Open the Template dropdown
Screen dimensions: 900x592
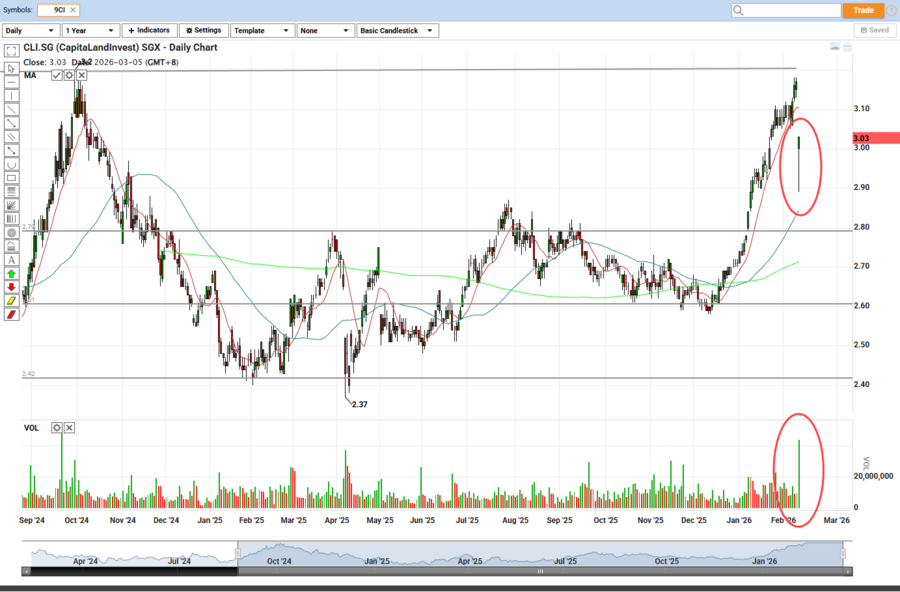pos(261,30)
